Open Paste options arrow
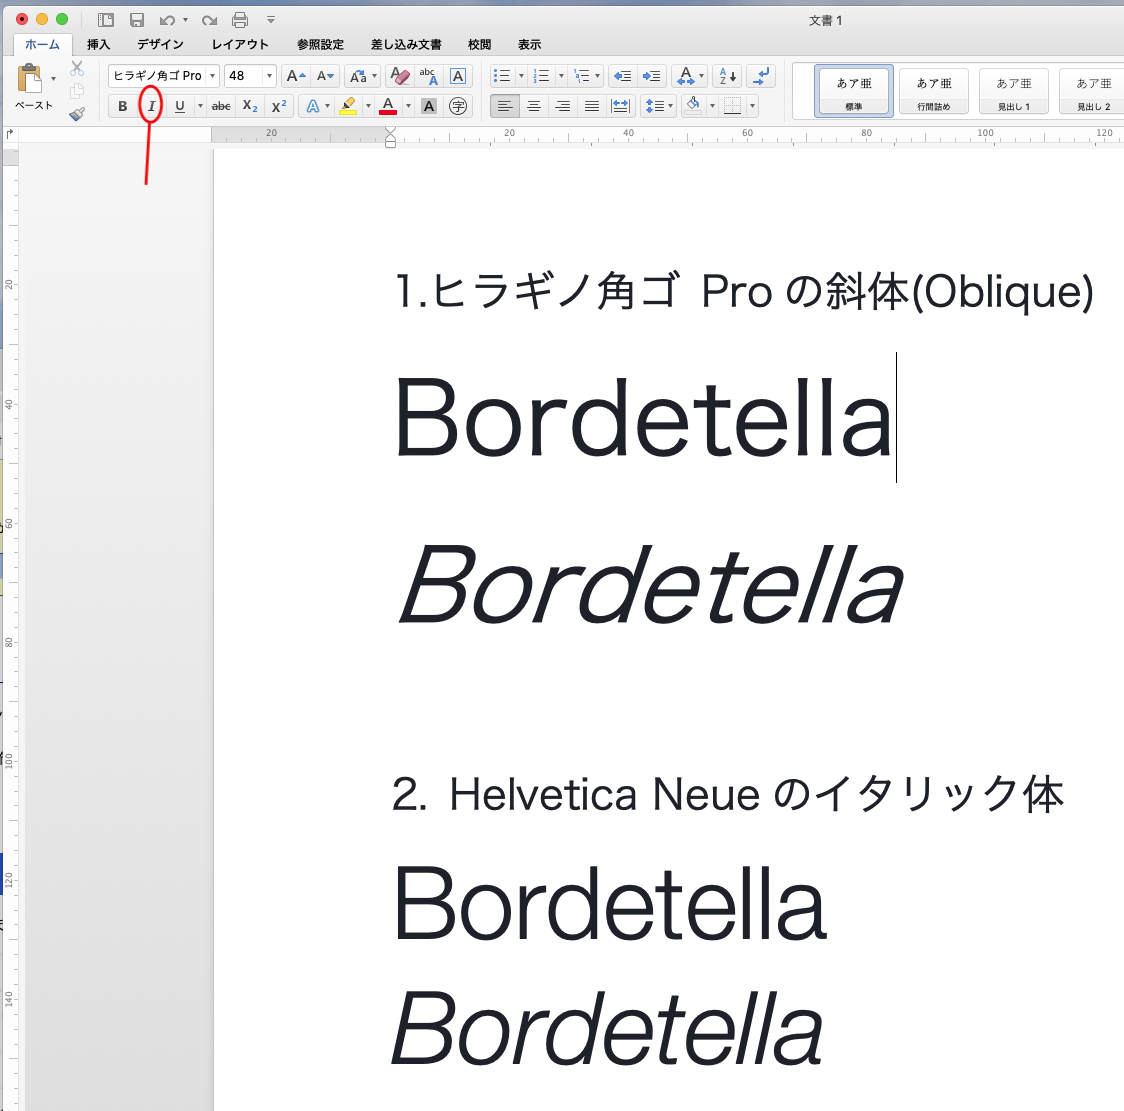The width and height of the screenshot is (1124, 1111). point(53,78)
